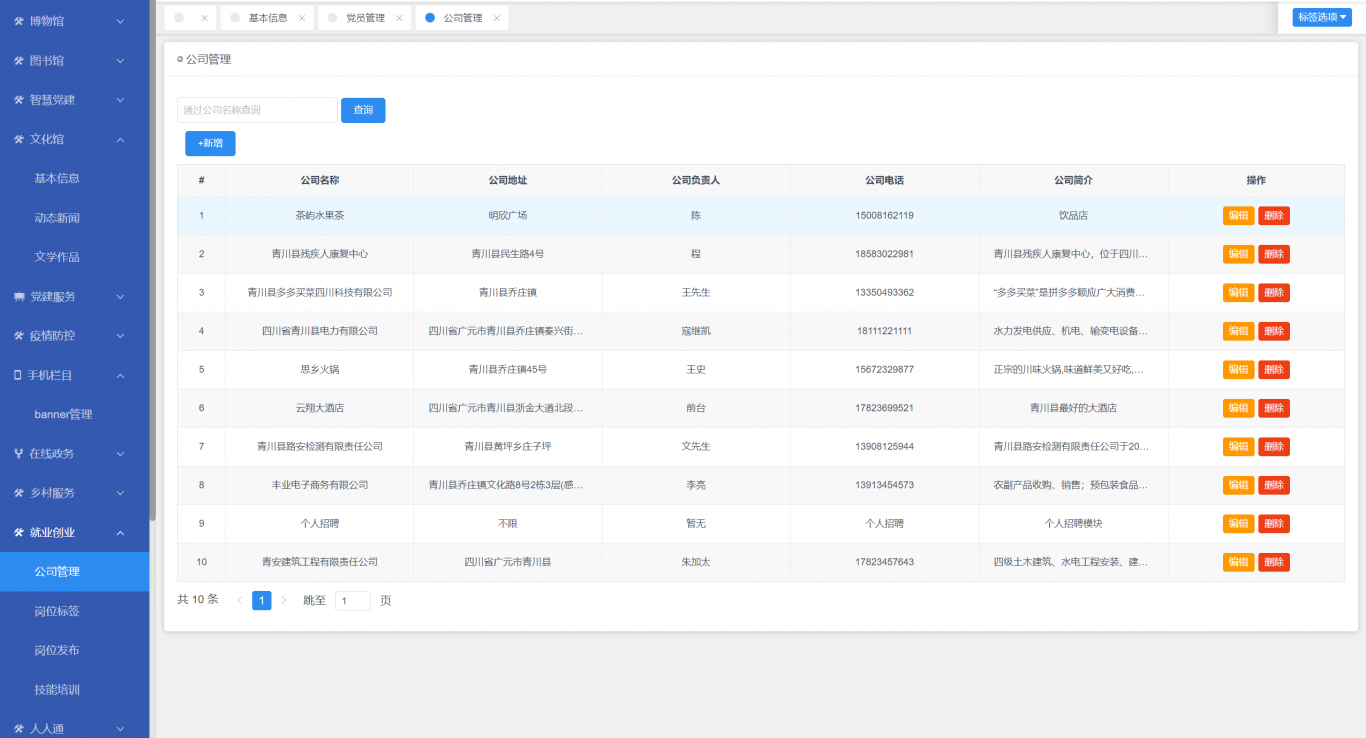Click phone number 15008162119

(x=885, y=216)
